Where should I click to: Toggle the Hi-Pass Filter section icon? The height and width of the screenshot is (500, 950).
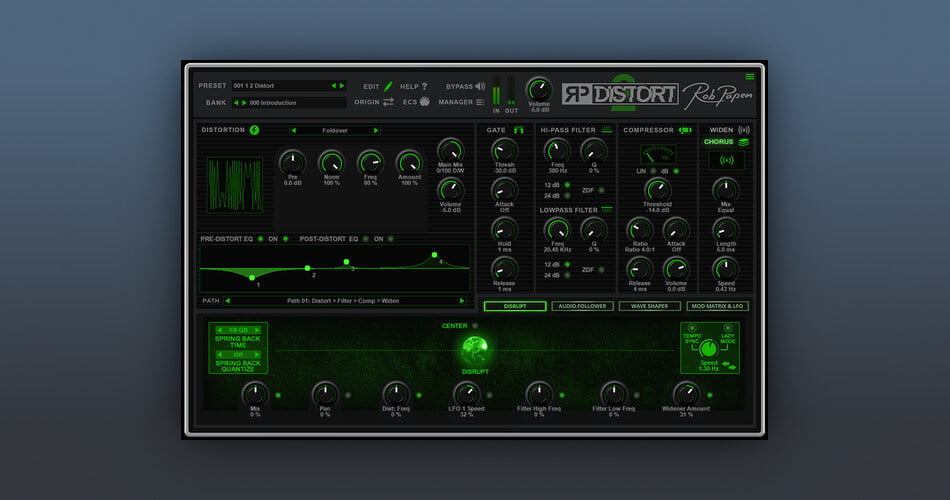tap(606, 130)
